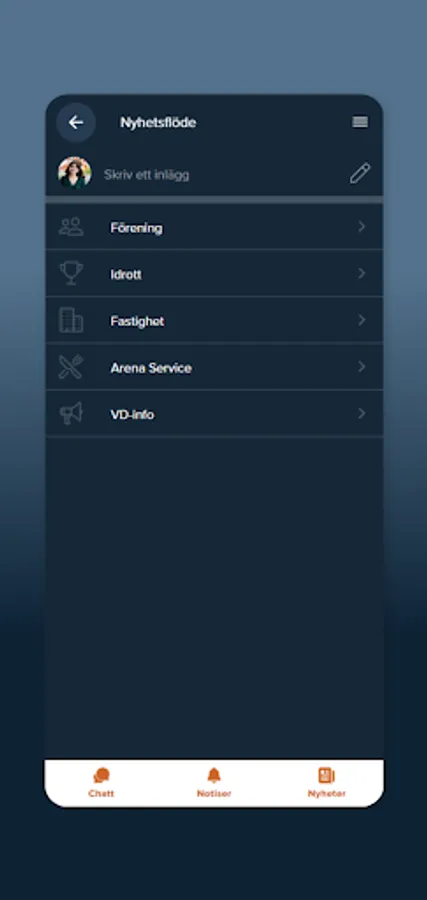Click the Förening people icon

click(x=71, y=227)
